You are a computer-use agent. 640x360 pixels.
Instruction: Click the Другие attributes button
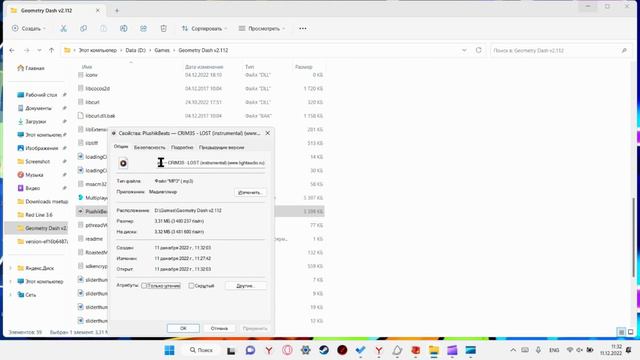coord(246,286)
